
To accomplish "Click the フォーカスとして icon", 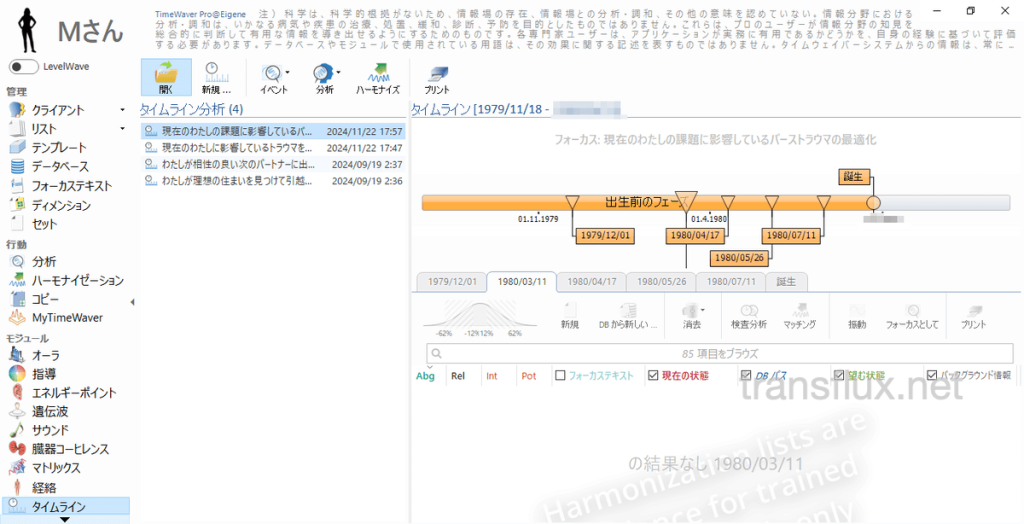I will (x=912, y=314).
